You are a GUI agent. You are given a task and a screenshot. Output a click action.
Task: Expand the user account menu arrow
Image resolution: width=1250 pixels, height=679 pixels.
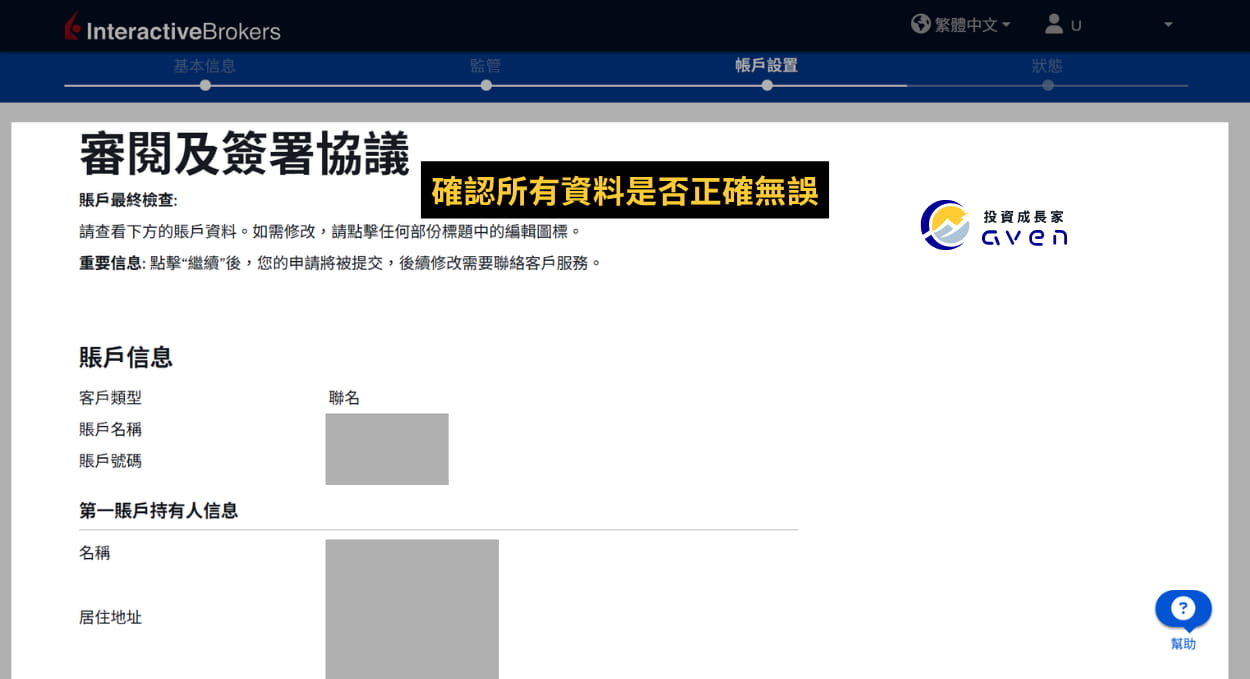[x=1168, y=25]
